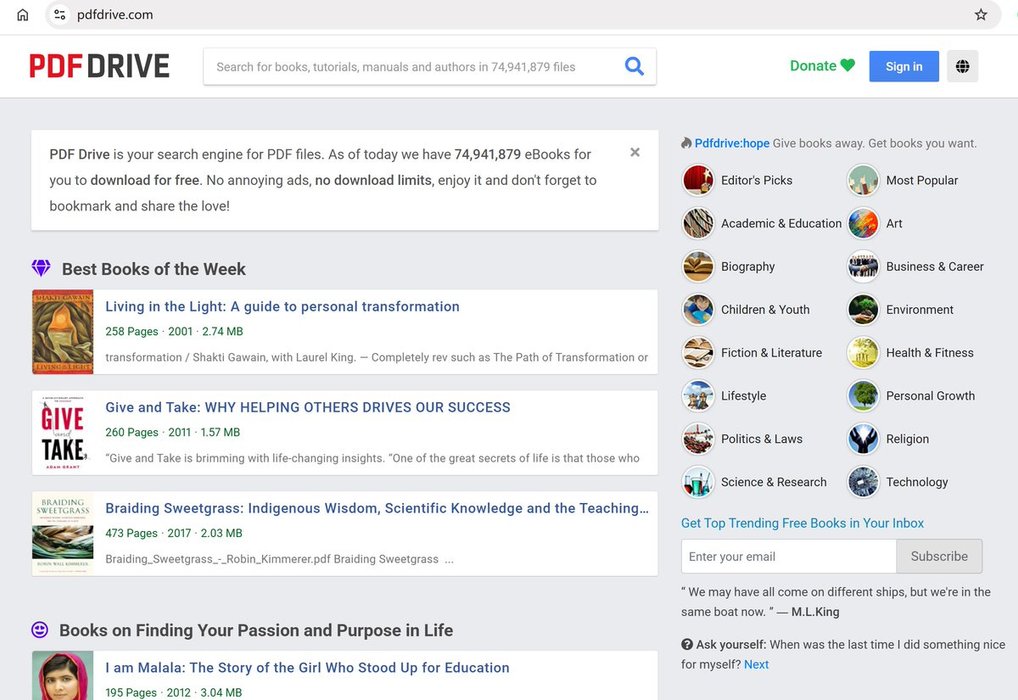
Task: Click the Donate heart link
Action: point(822,66)
